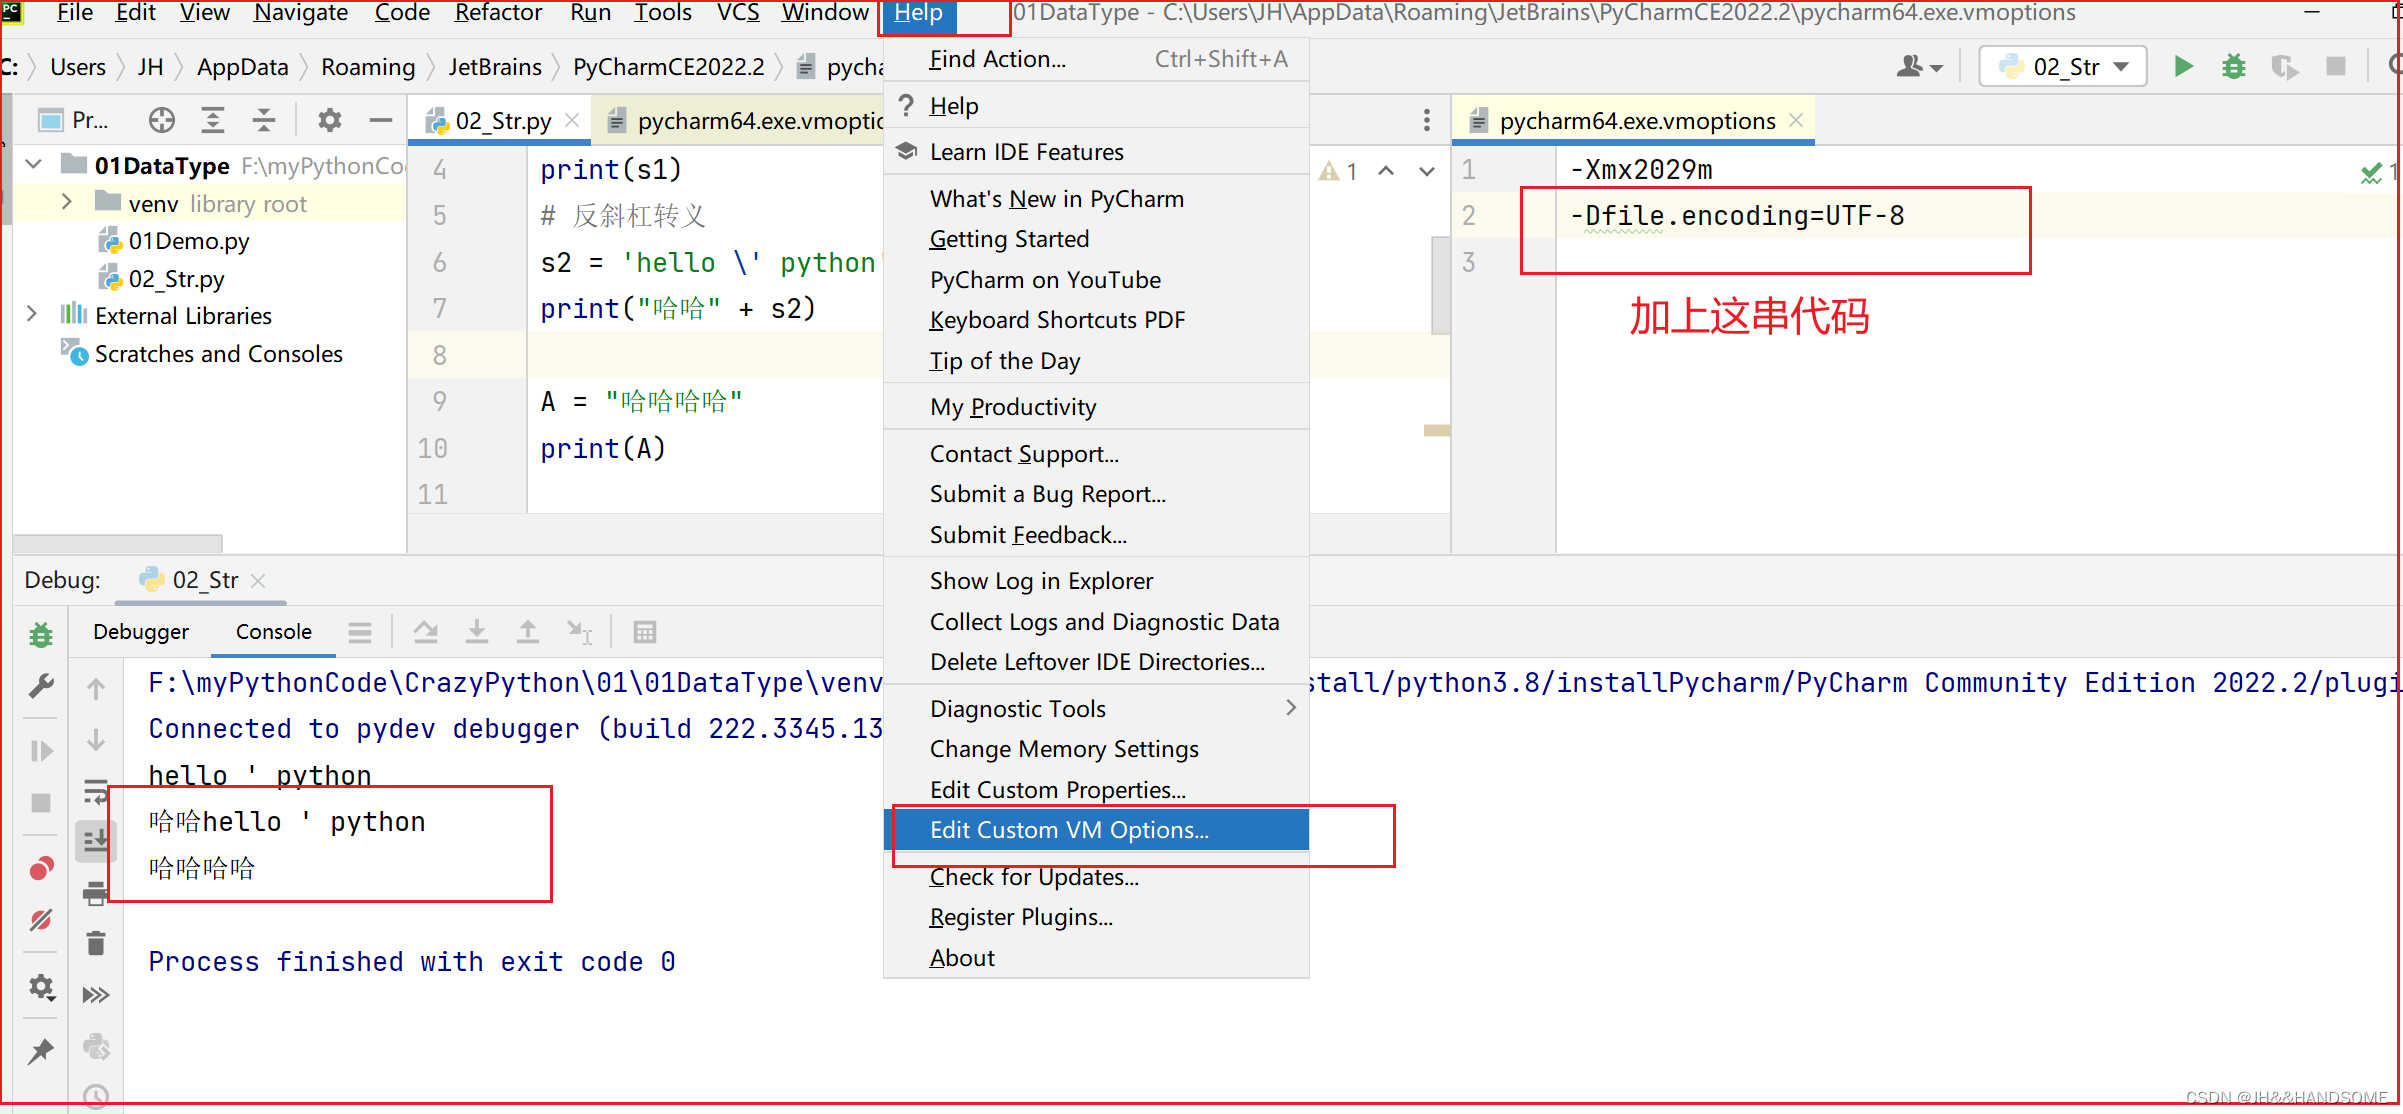The width and height of the screenshot is (2403, 1114).
Task: Click the Evaluate Expression calculator icon
Action: pos(645,632)
